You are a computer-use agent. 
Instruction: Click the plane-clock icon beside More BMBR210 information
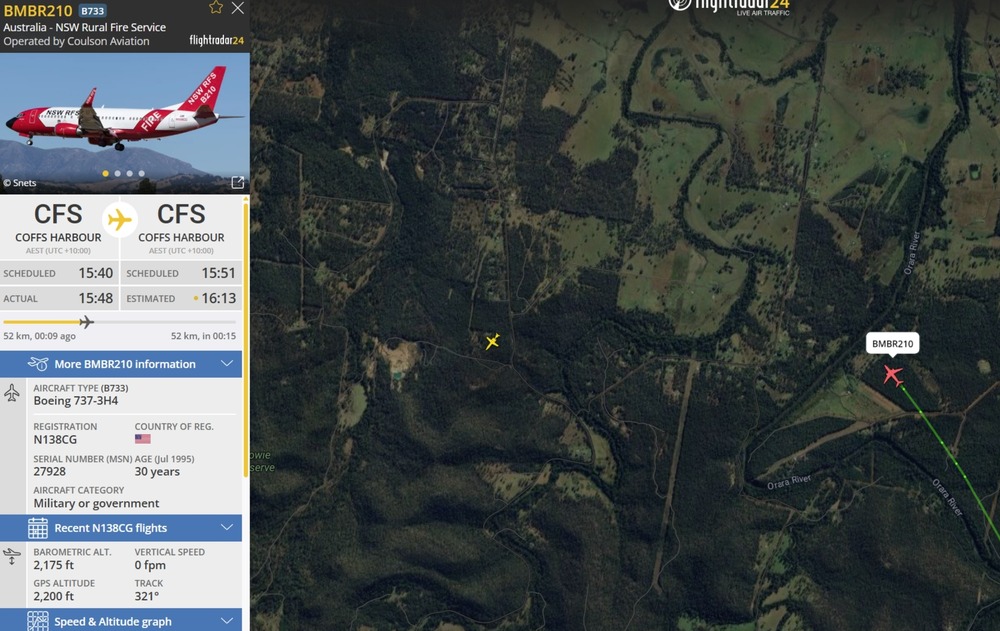click(38, 364)
